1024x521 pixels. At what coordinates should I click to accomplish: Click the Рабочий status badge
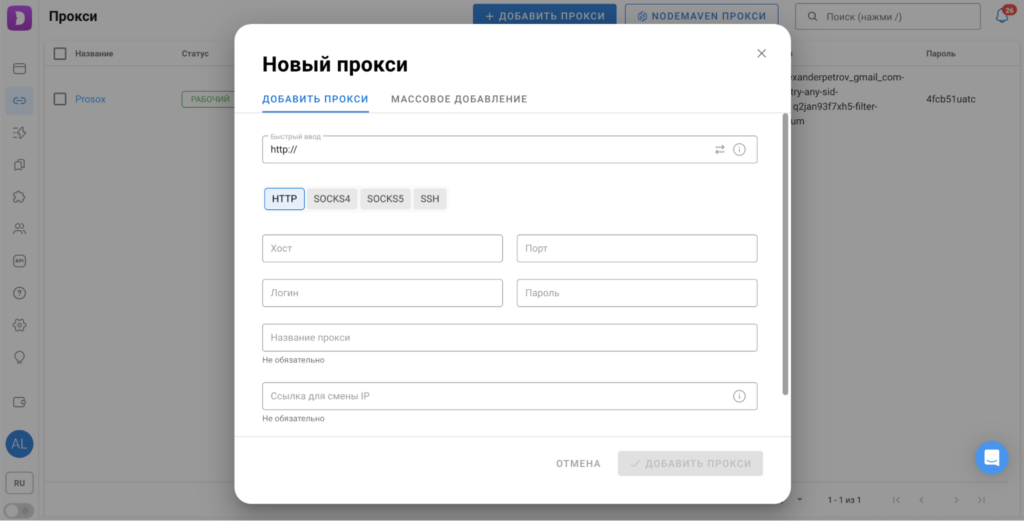click(x=208, y=99)
